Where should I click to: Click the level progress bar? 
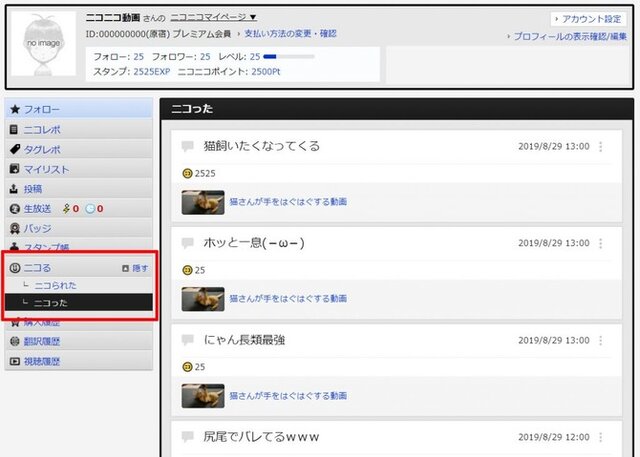289,57
